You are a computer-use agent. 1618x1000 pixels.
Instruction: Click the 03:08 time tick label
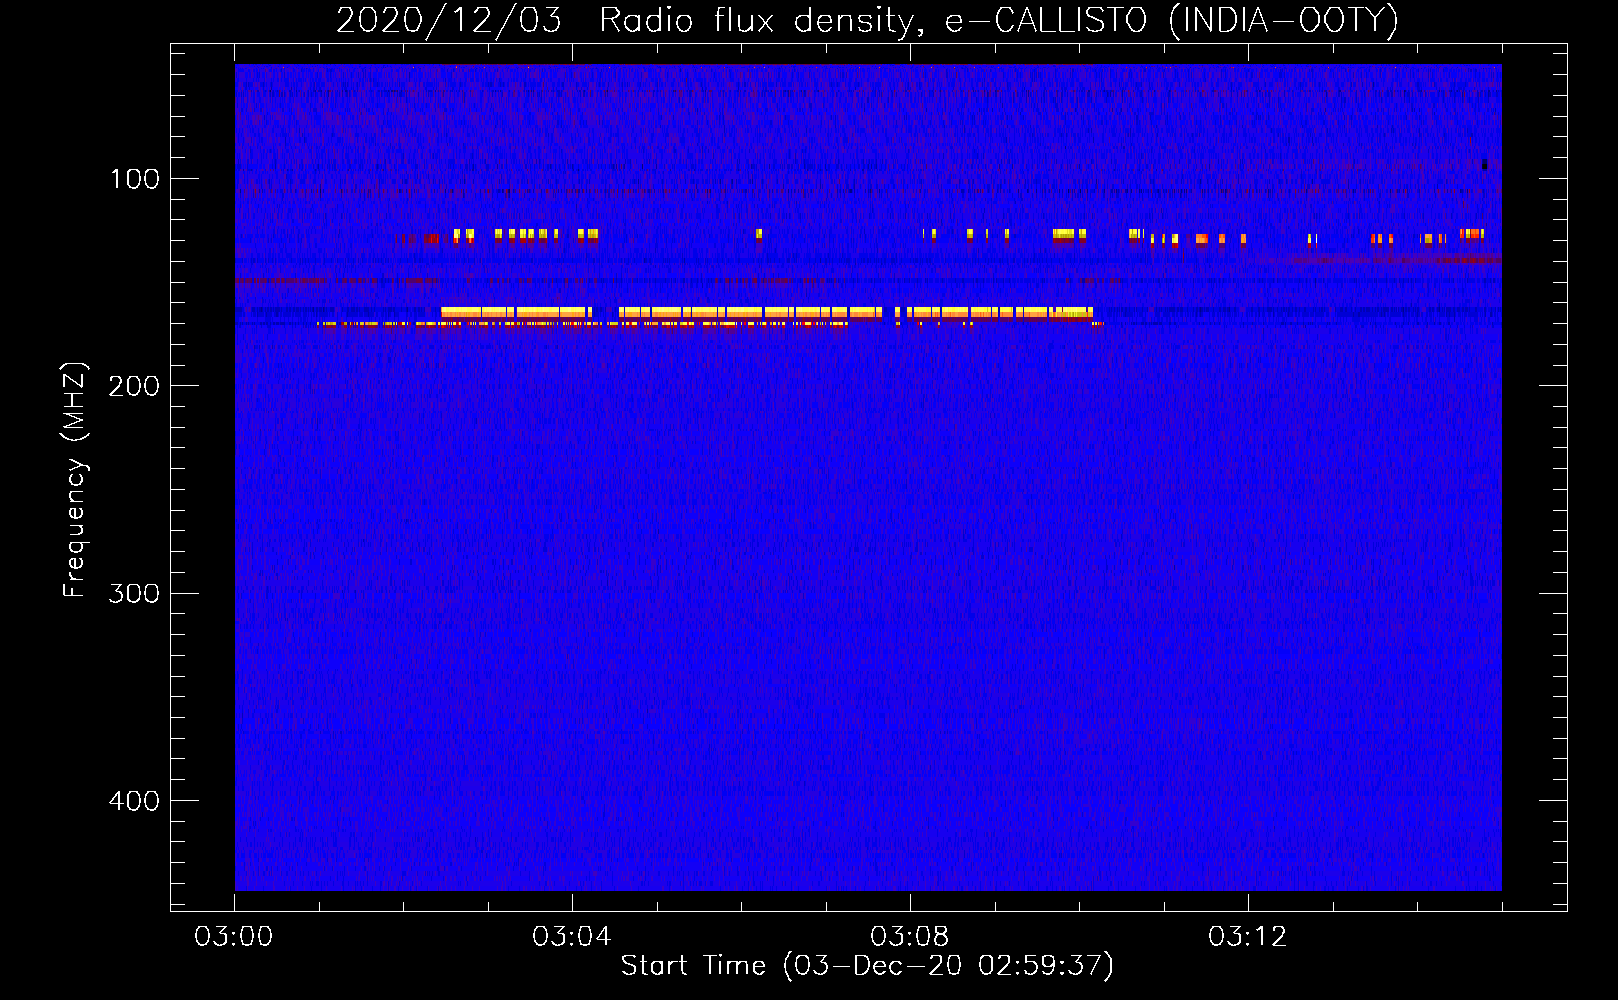pos(910,937)
